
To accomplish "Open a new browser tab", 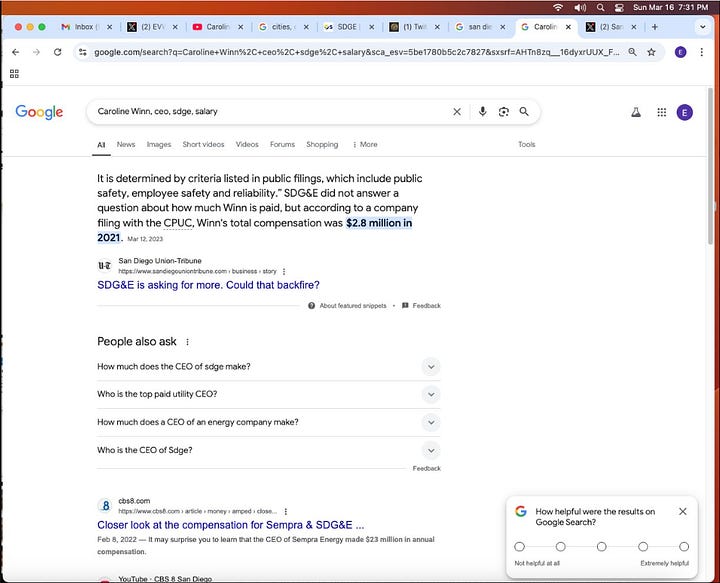I will [x=655, y=27].
